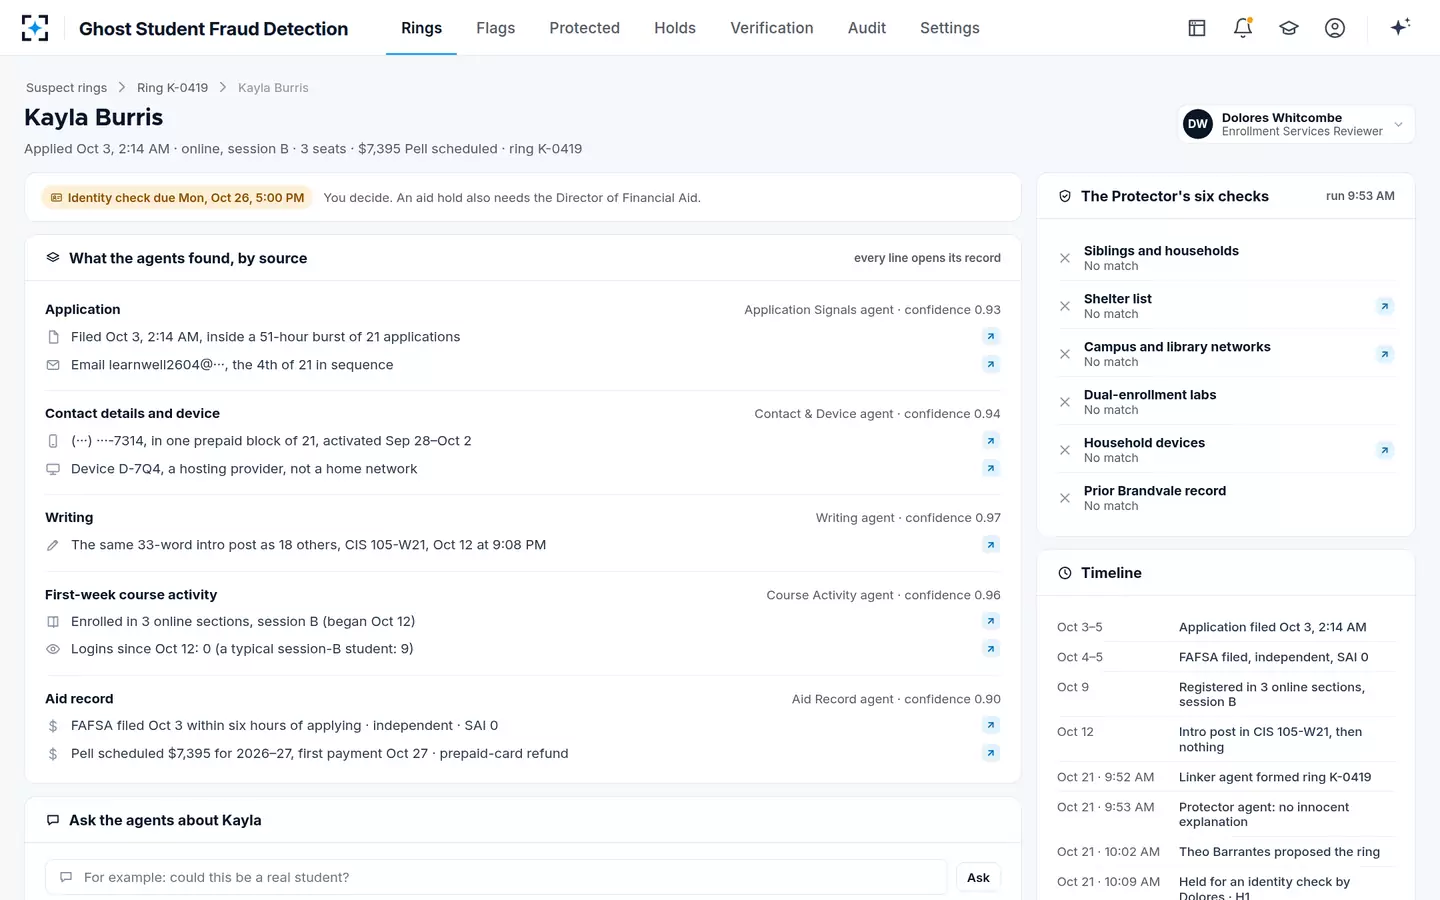1440x900 pixels.
Task: Open record for Pell scheduled $7,395 line
Action: click(x=991, y=753)
